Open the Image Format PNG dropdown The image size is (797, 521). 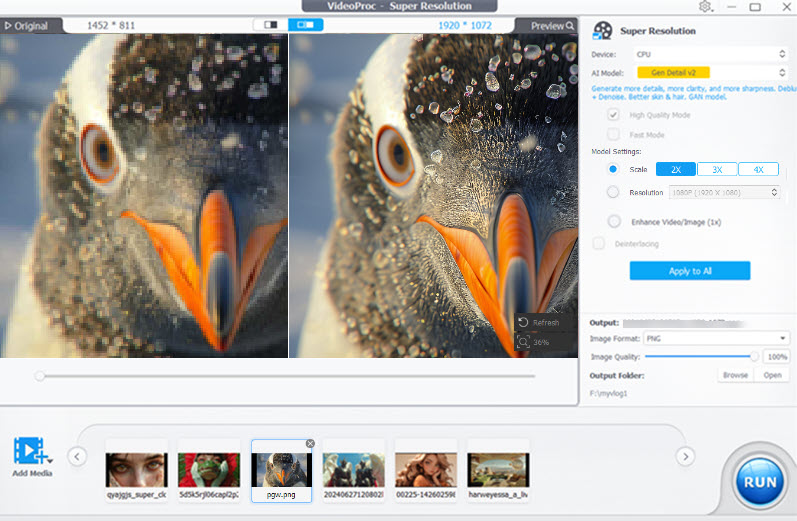click(x=717, y=339)
